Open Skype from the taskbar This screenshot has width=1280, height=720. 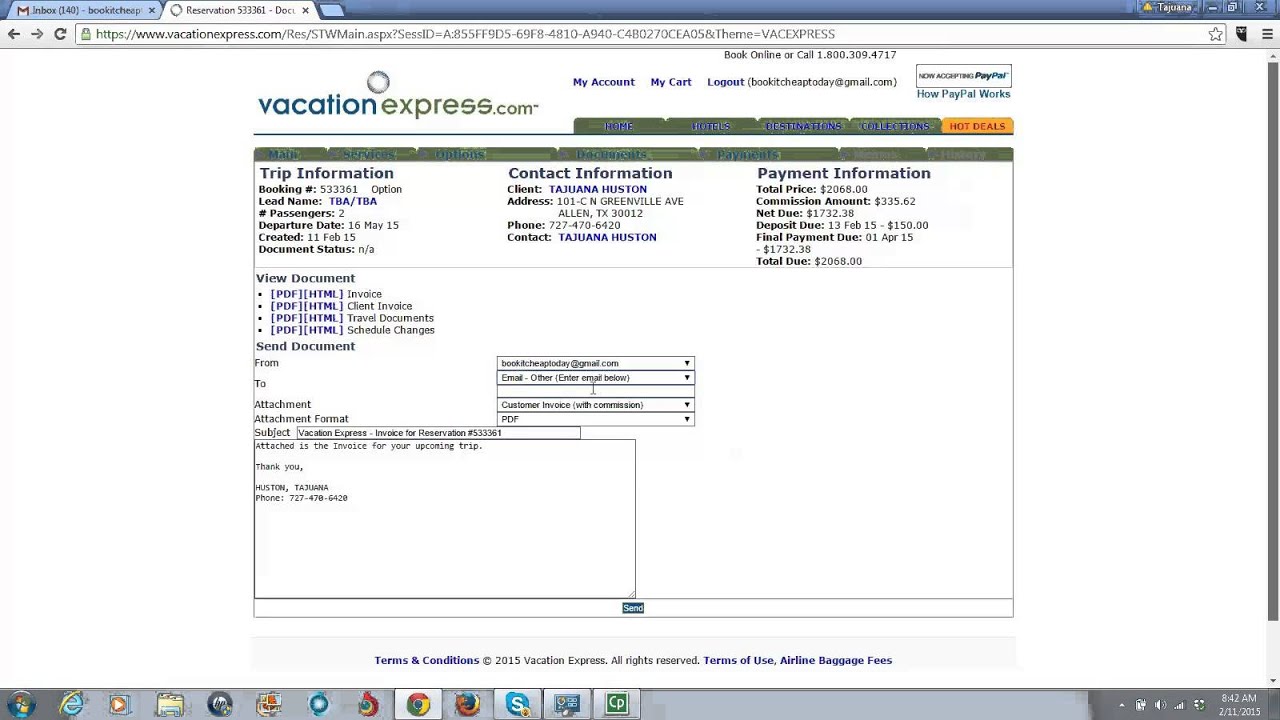[x=517, y=704]
